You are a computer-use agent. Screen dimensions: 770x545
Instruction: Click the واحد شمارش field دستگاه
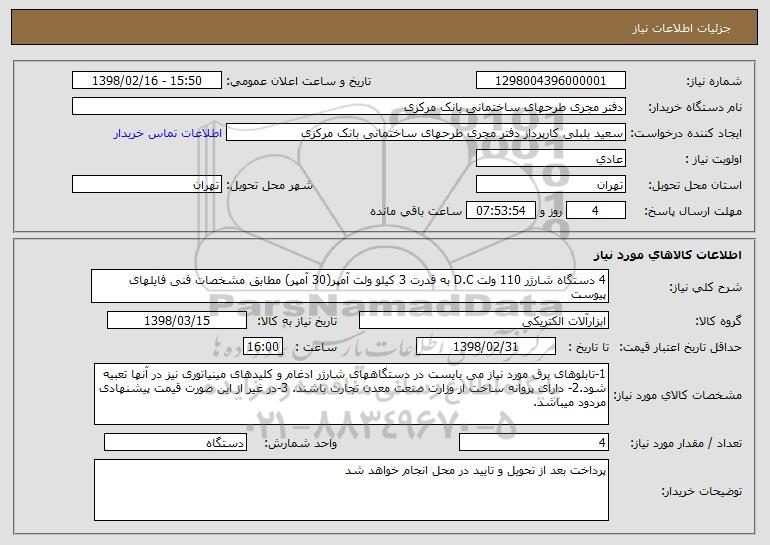click(175, 442)
